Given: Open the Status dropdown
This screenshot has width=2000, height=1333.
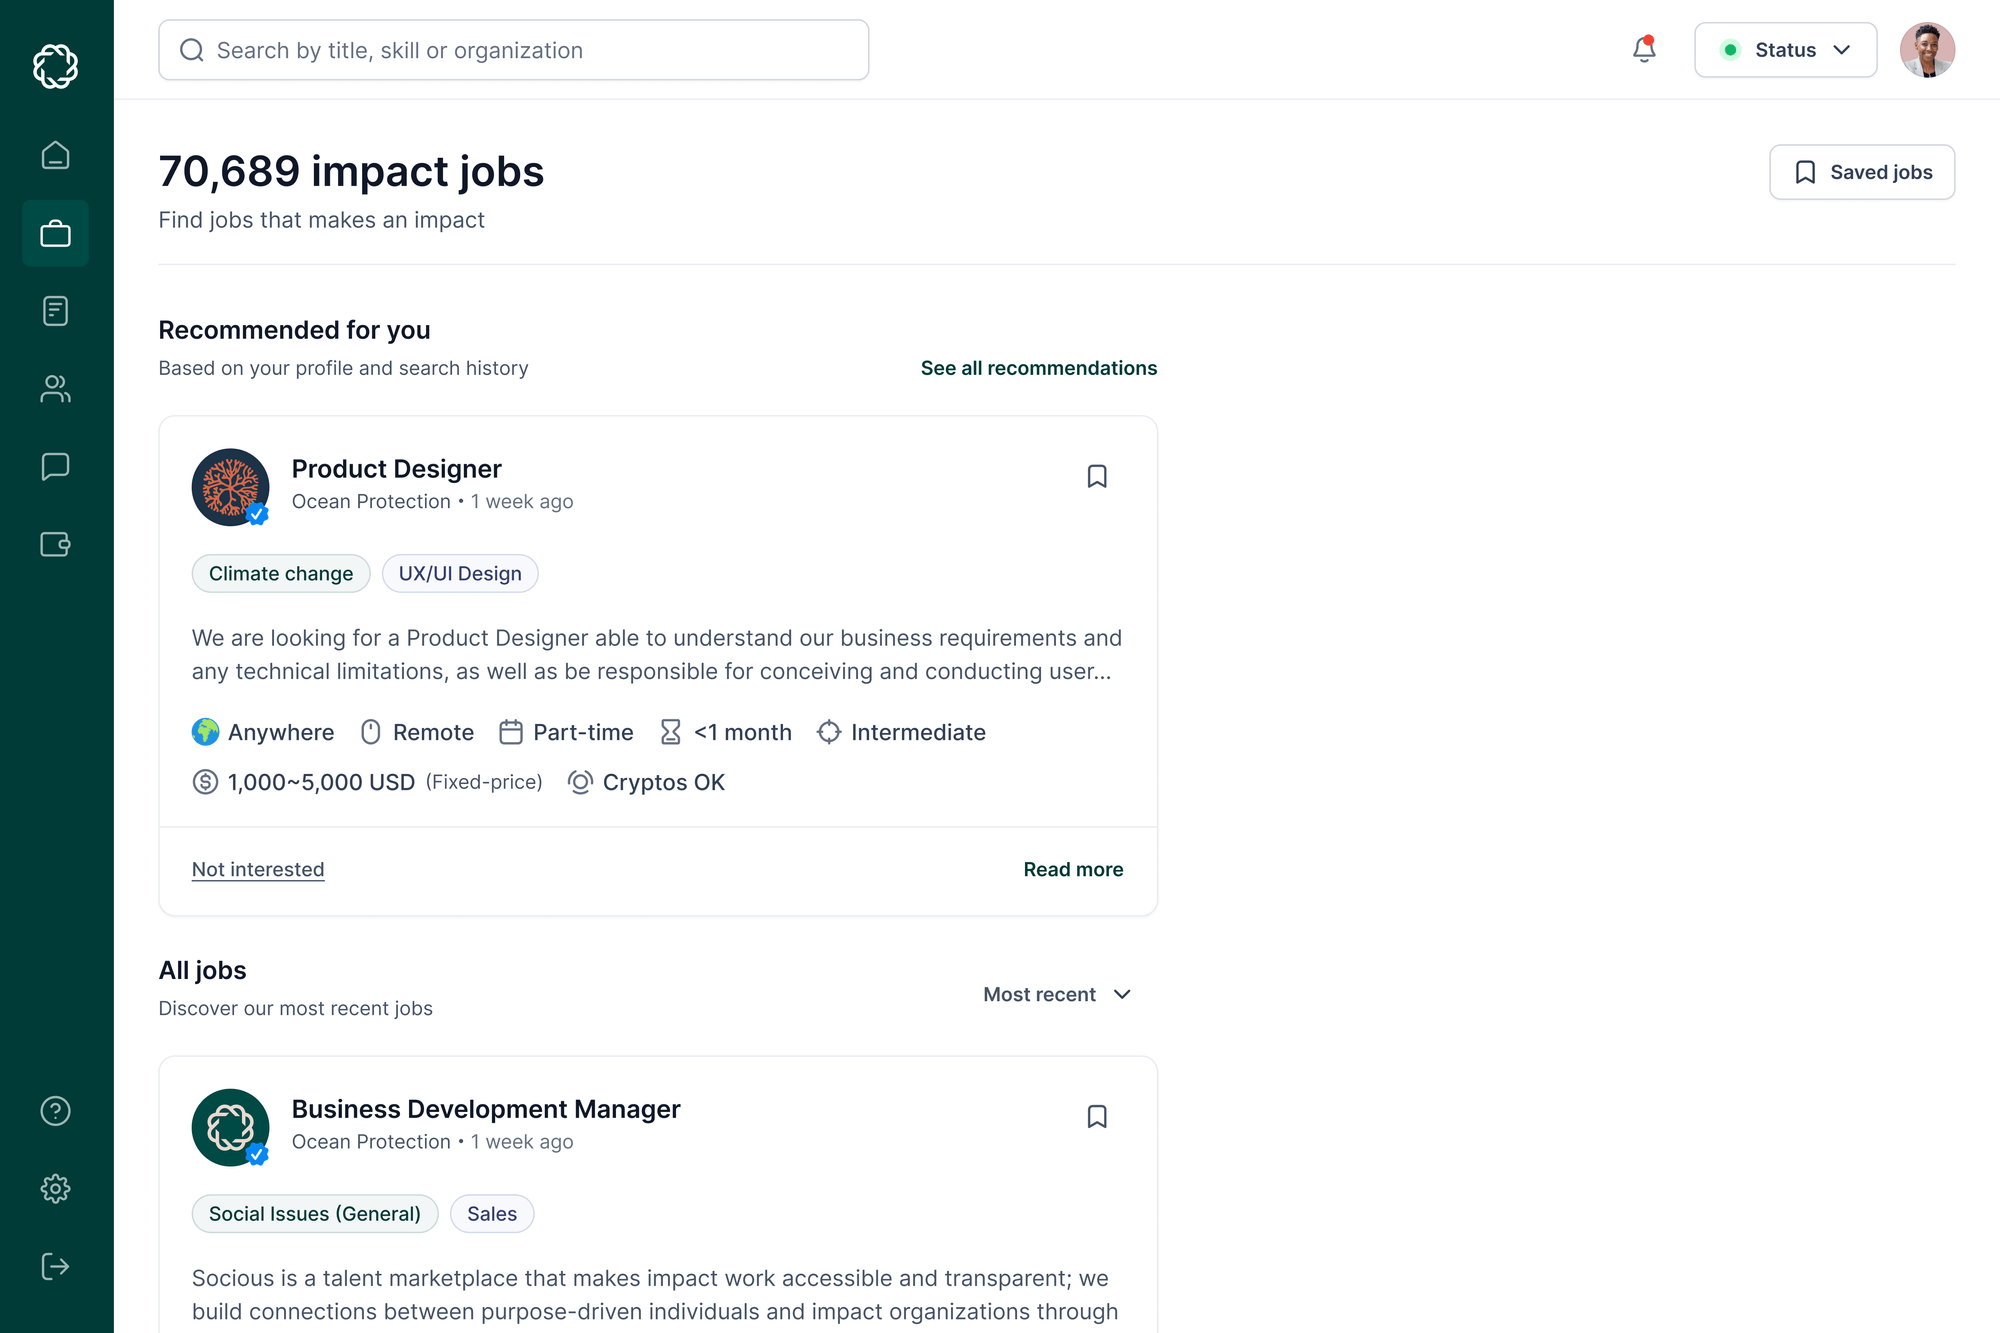Looking at the screenshot, I should click(1786, 50).
